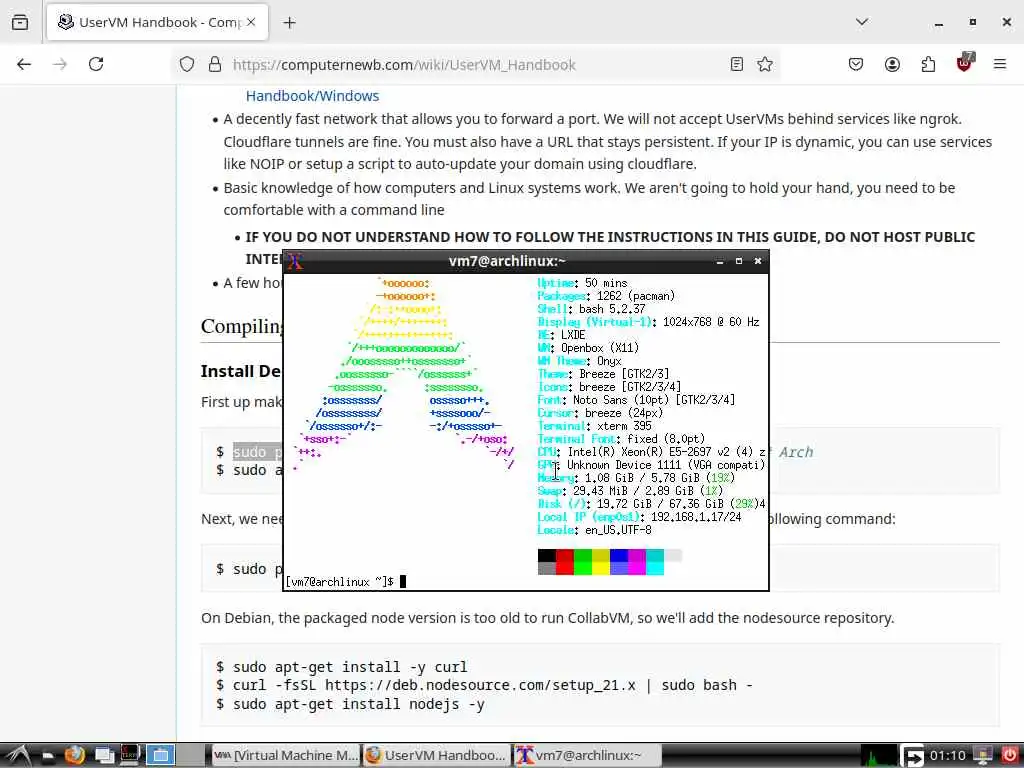The image size is (1024, 768).
Task: Minimize the vm7@archlinux xterm window
Action: [x=720, y=261]
